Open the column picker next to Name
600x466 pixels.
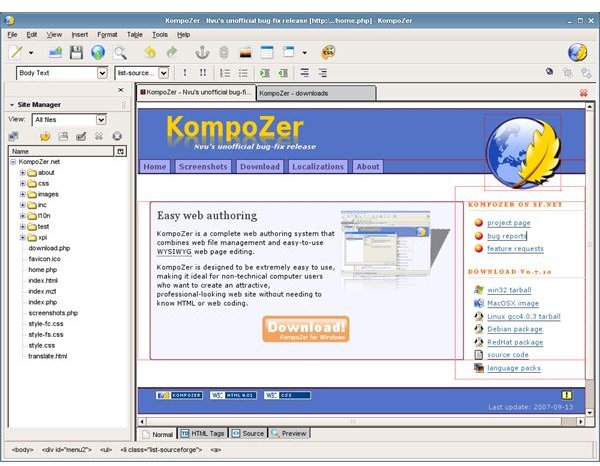click(x=121, y=152)
